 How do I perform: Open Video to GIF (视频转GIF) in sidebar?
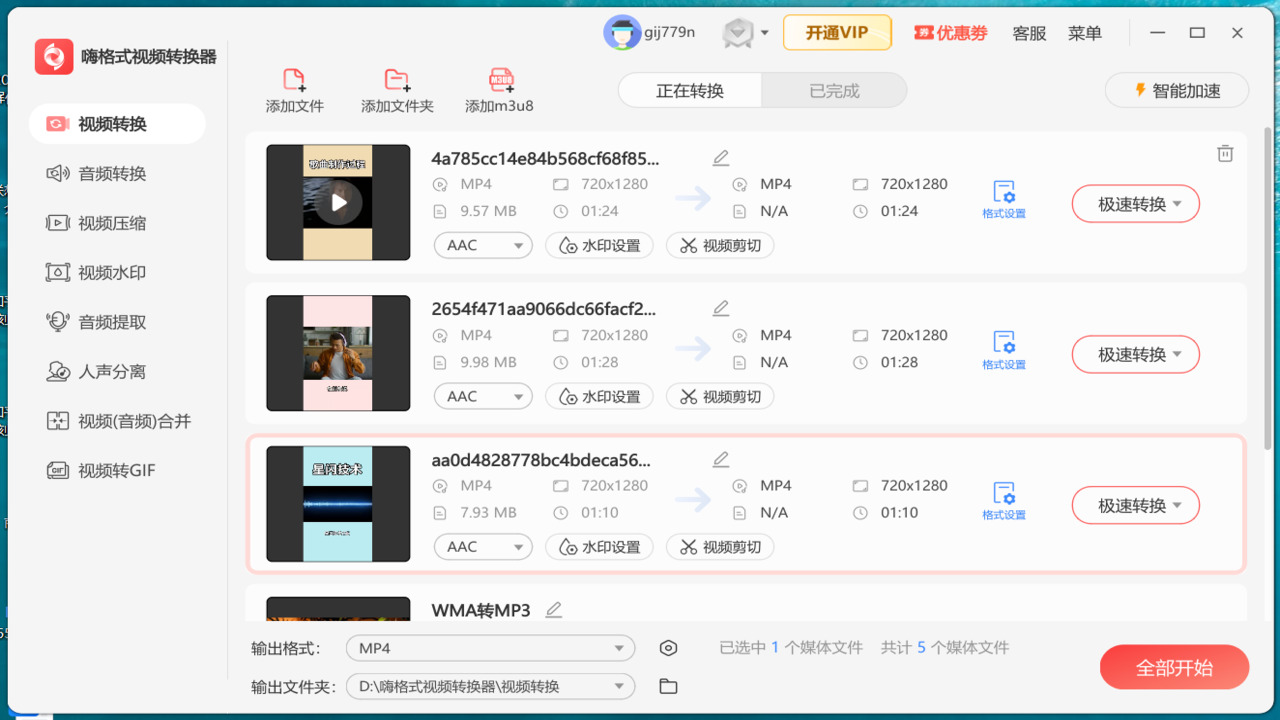click(x=116, y=470)
